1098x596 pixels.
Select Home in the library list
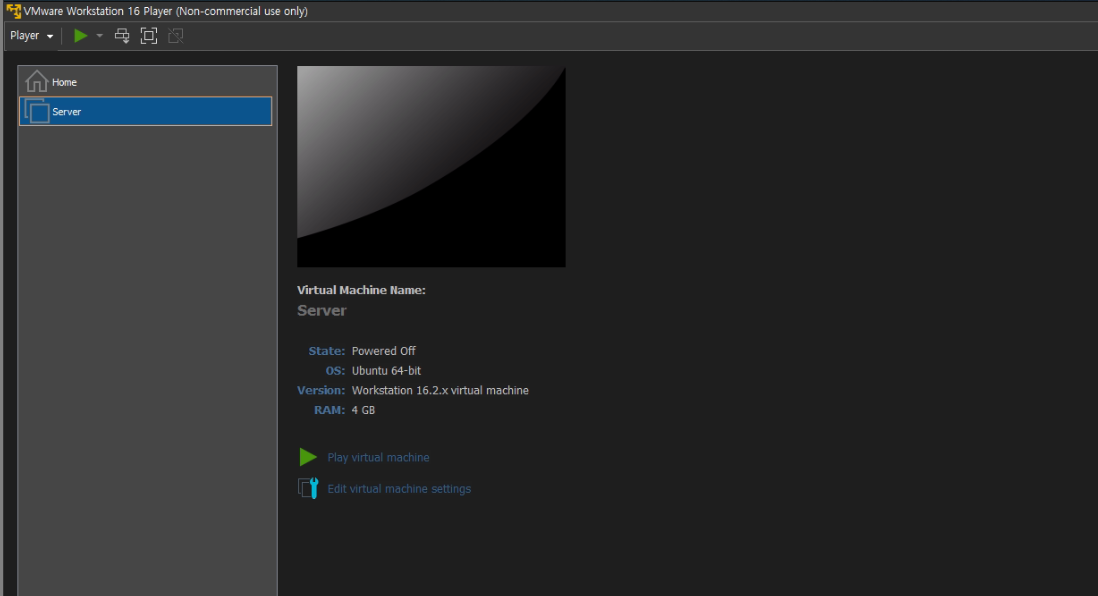point(146,82)
